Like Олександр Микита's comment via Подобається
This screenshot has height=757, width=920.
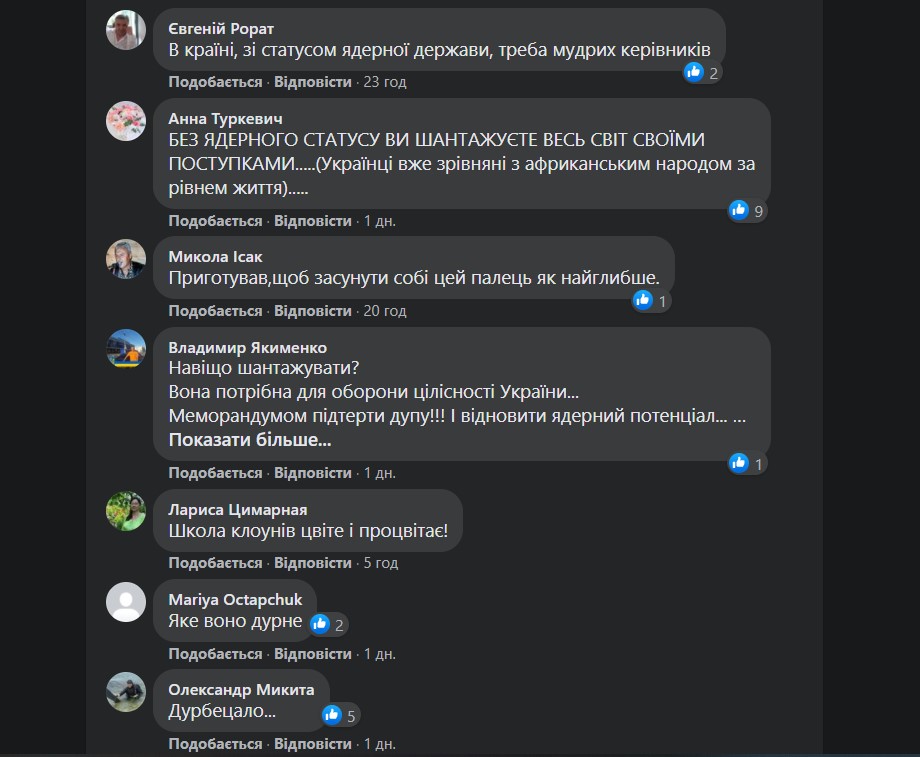[215, 744]
